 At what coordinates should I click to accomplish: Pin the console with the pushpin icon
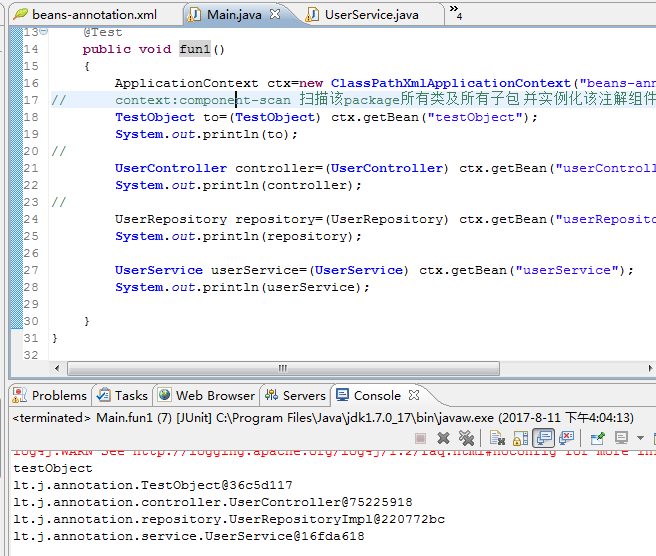point(597,438)
